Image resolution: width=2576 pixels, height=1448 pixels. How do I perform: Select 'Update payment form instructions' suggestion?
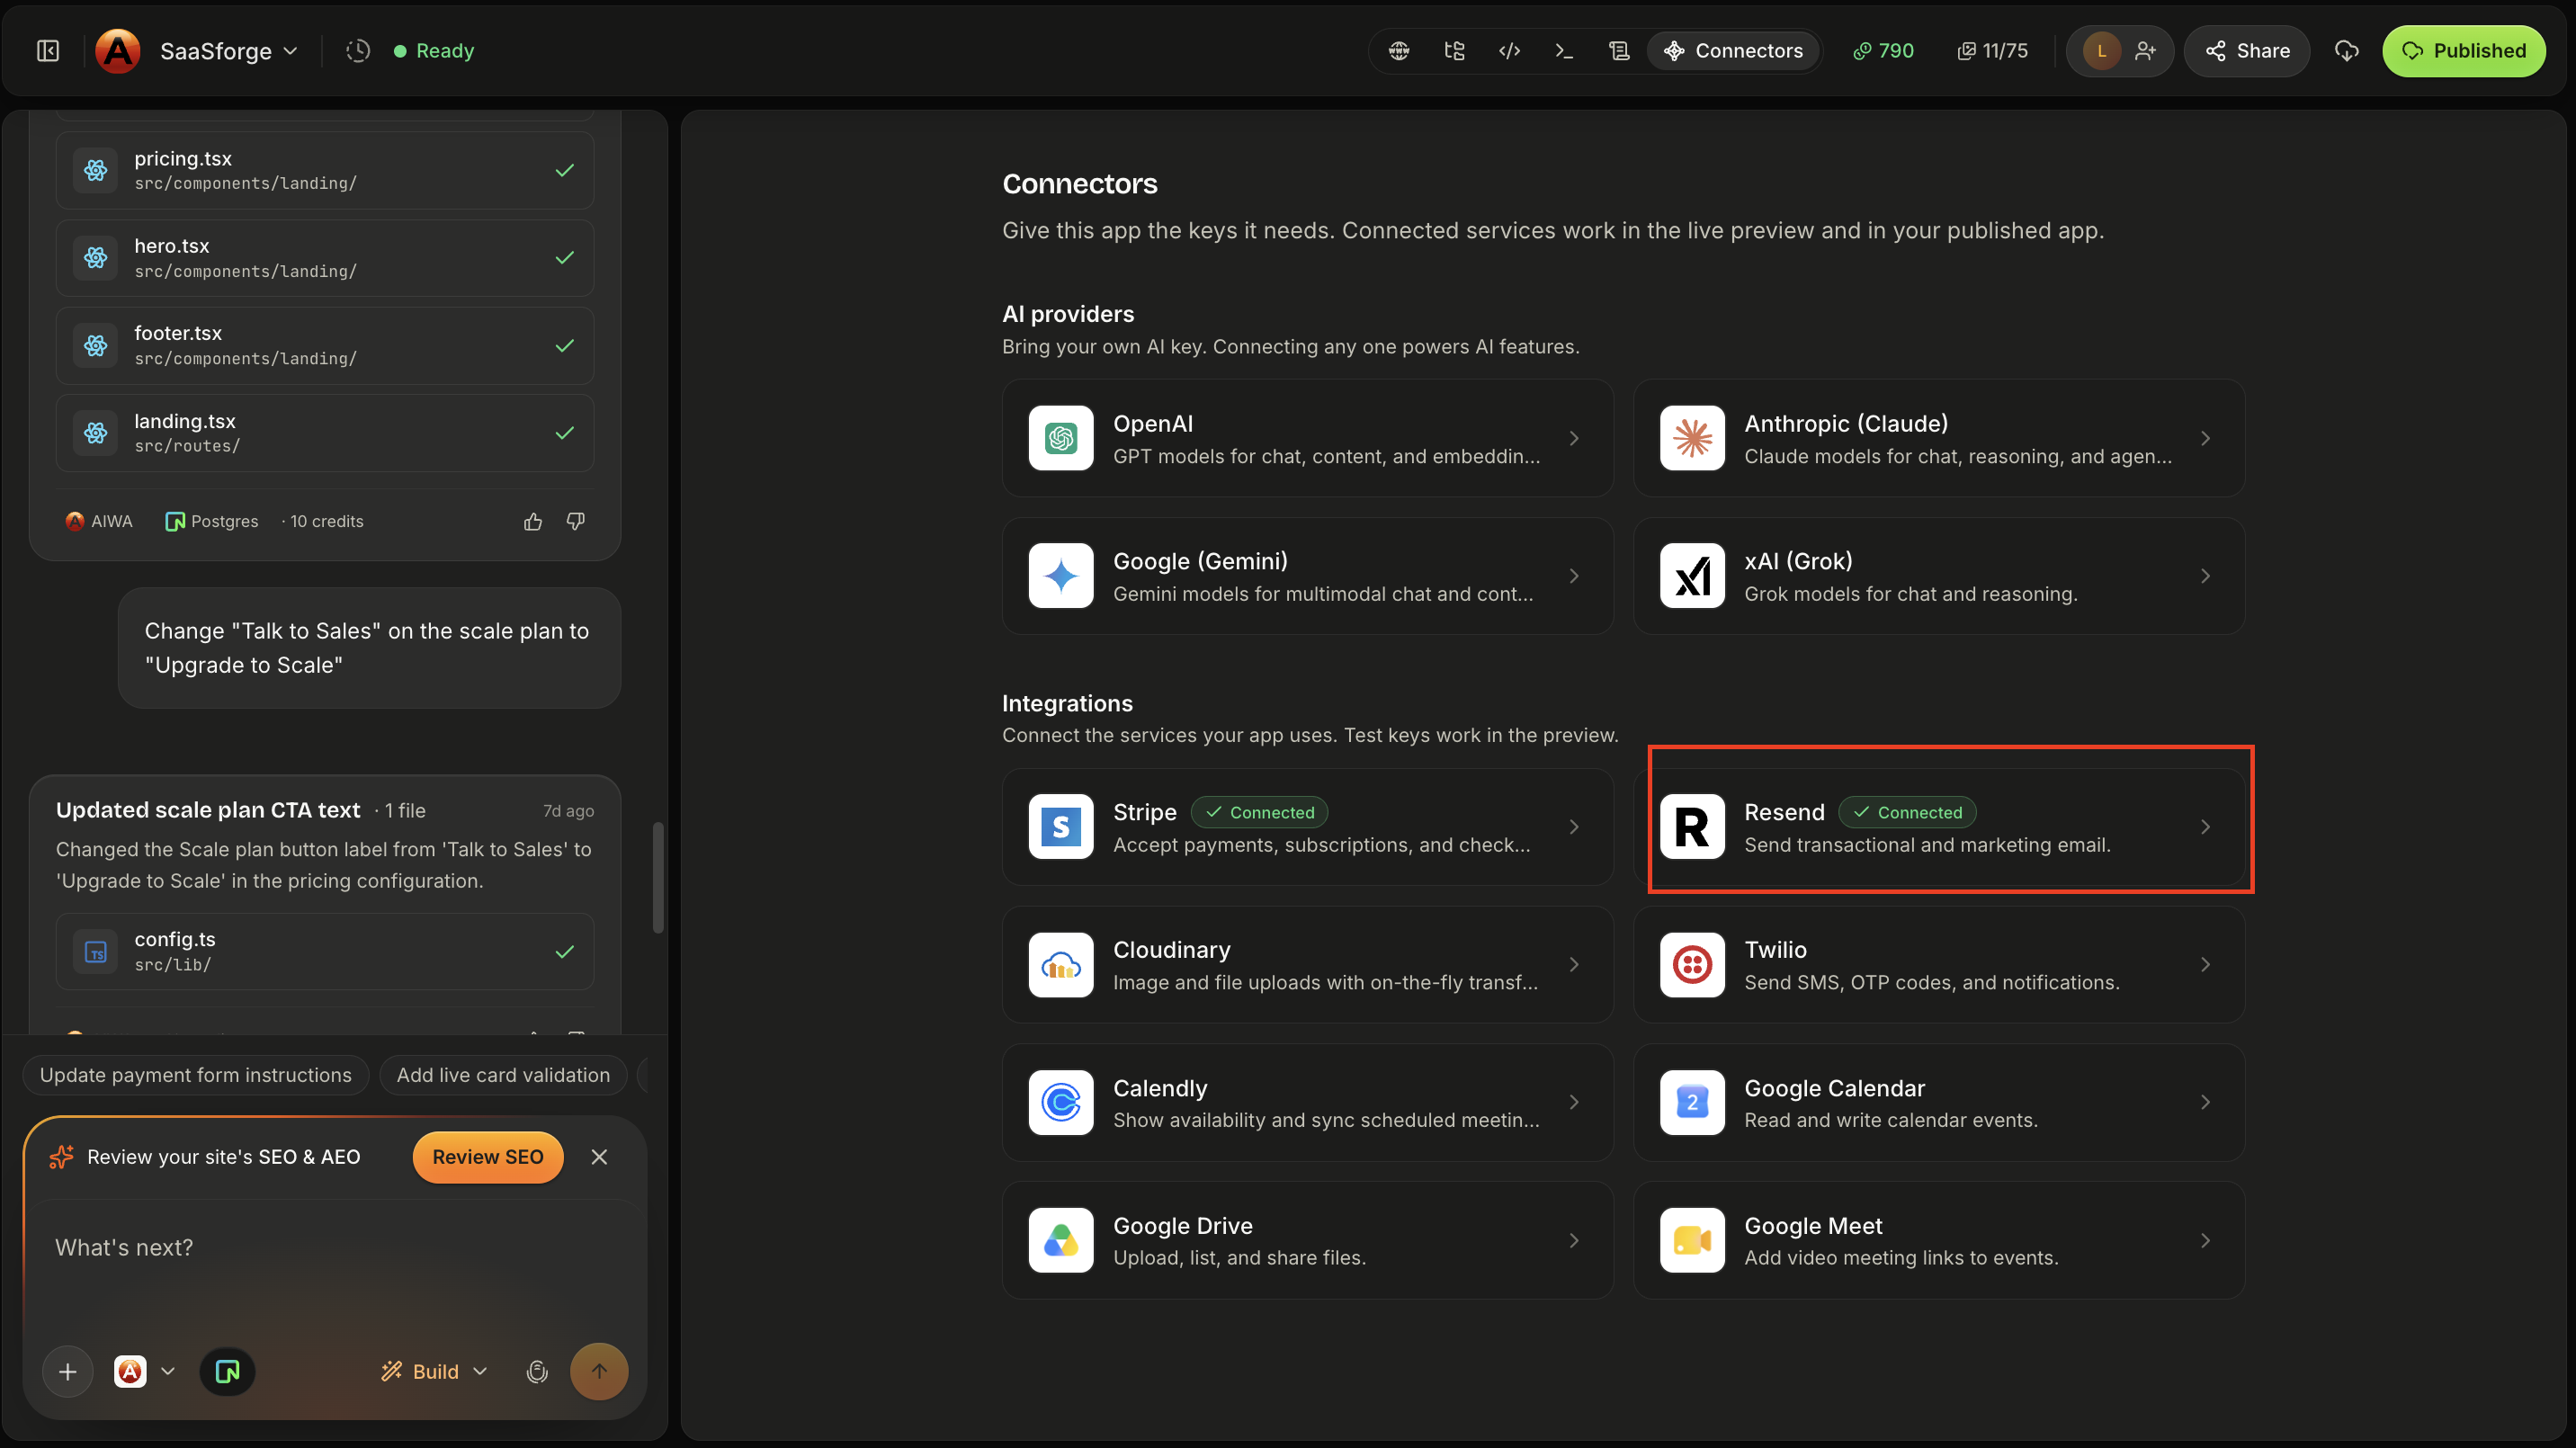[x=196, y=1075]
